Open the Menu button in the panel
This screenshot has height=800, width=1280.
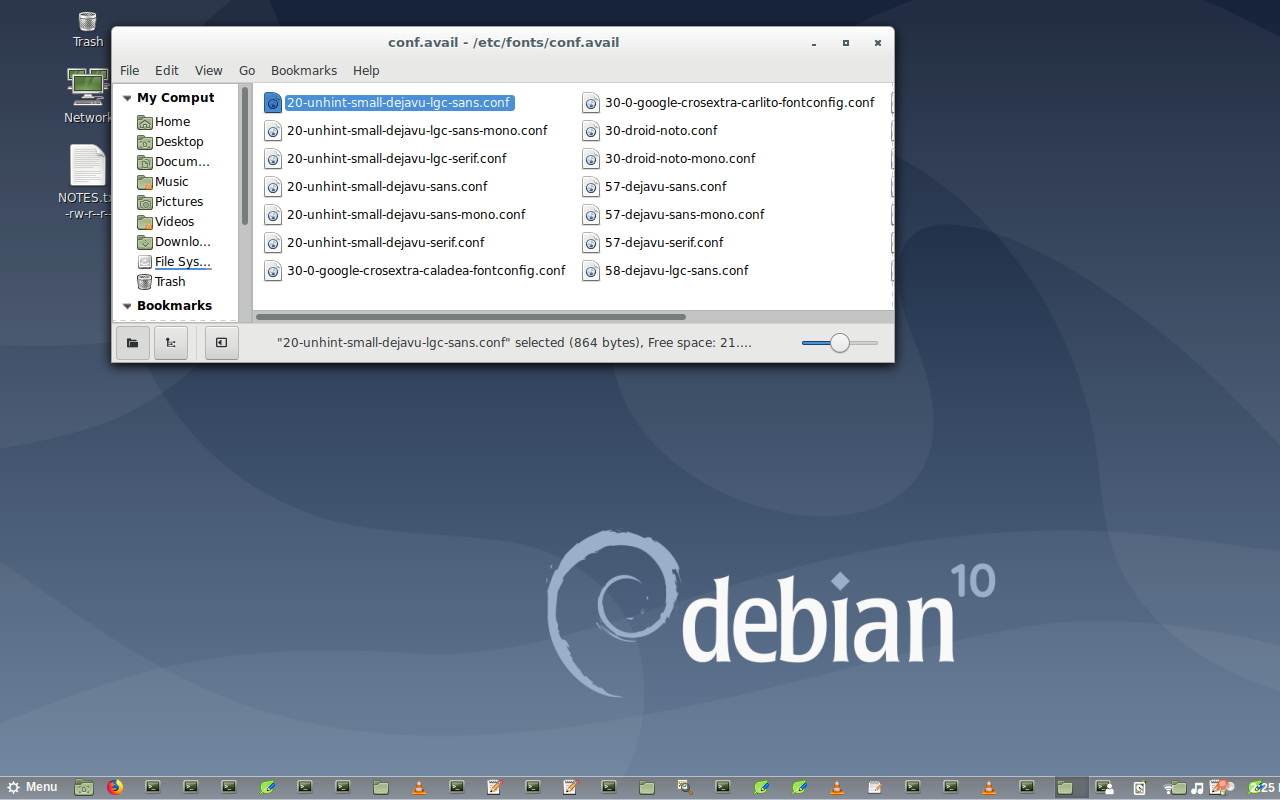click(x=32, y=787)
